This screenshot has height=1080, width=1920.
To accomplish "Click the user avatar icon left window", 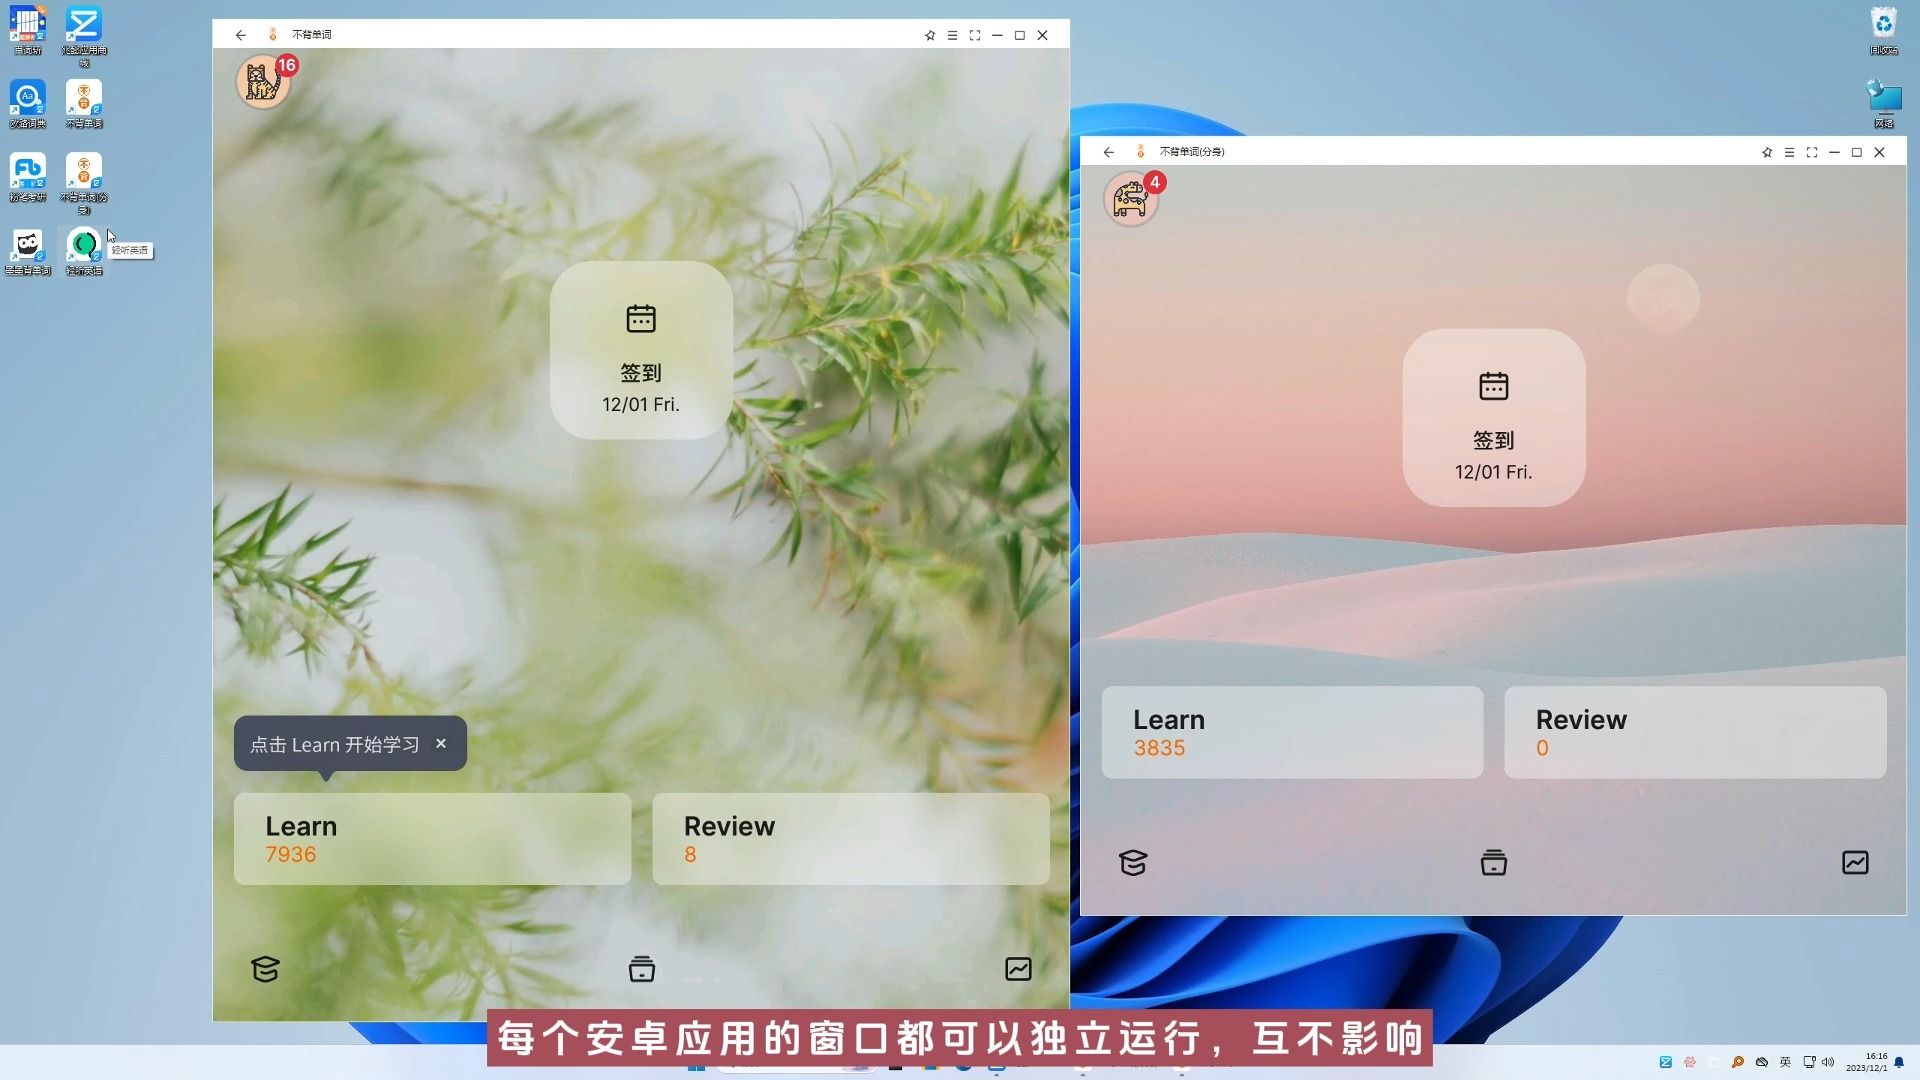I will (x=262, y=80).
